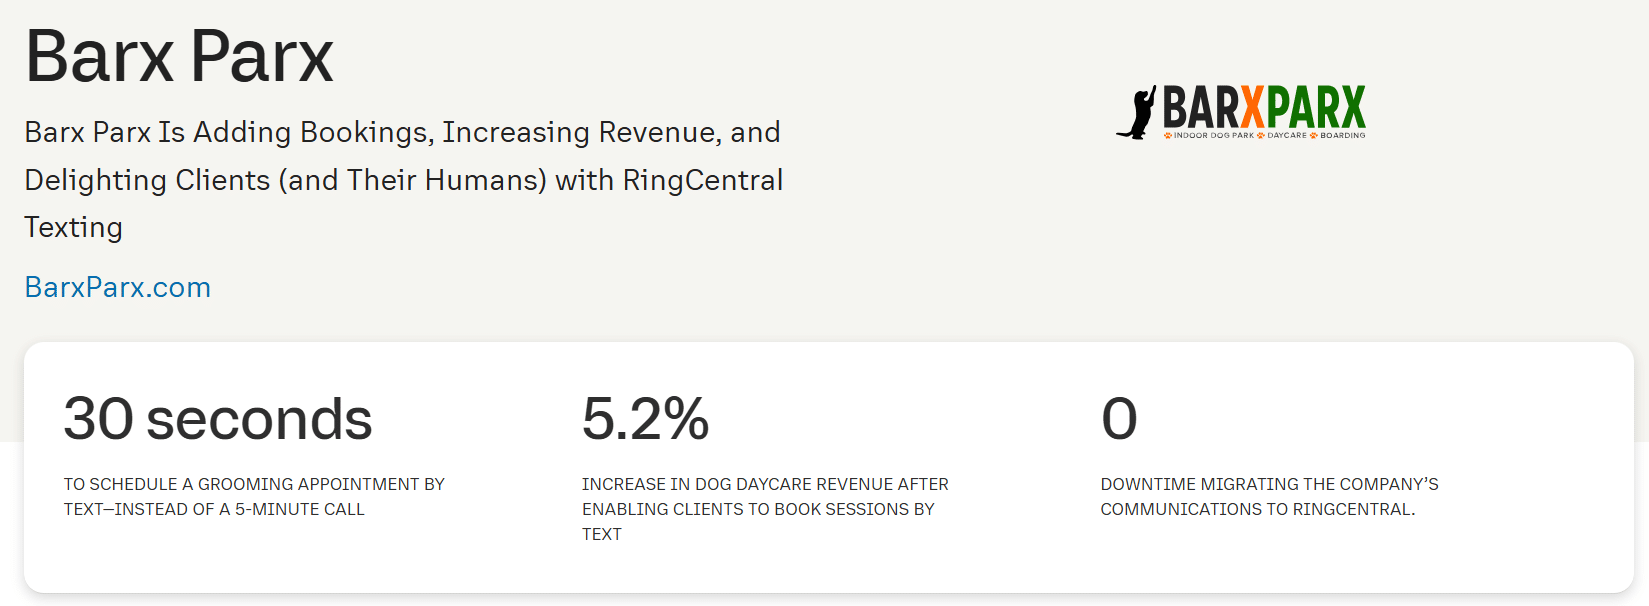The width and height of the screenshot is (1649, 606).
Task: Click the dog silhouette in the logo
Action: coord(1138,112)
